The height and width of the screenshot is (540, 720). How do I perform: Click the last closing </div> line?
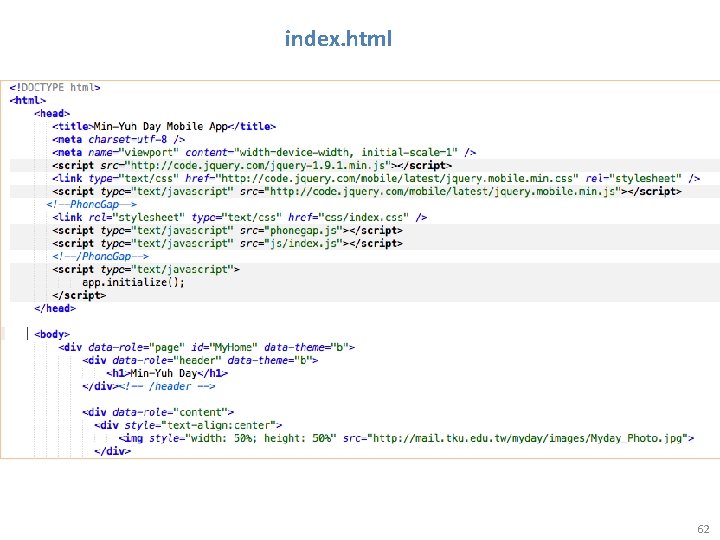pyautogui.click(x=112, y=451)
